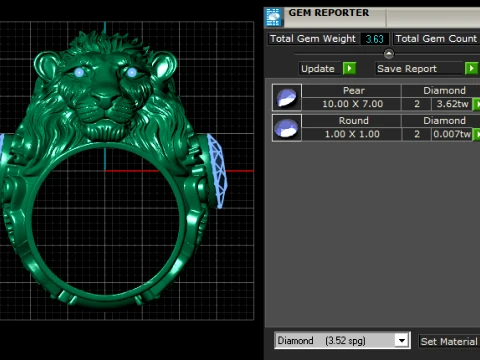Screen dimensions: 480x360
Task: Collapse panel using the round up-arrow button
Action: 389,53
